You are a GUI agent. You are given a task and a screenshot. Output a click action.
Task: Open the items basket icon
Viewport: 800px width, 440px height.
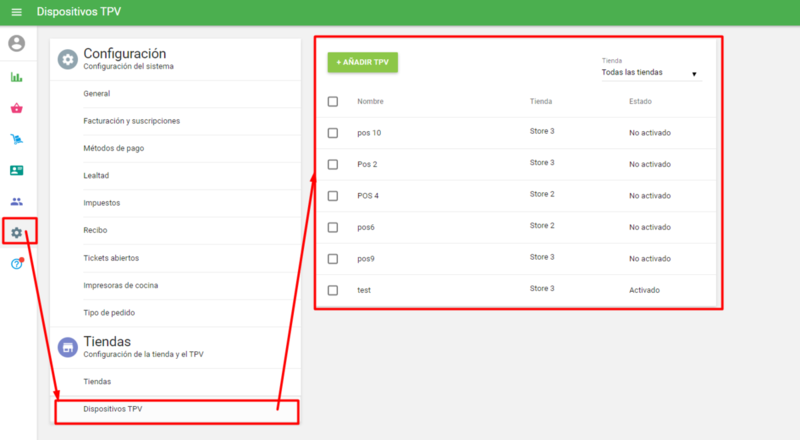(x=16, y=108)
